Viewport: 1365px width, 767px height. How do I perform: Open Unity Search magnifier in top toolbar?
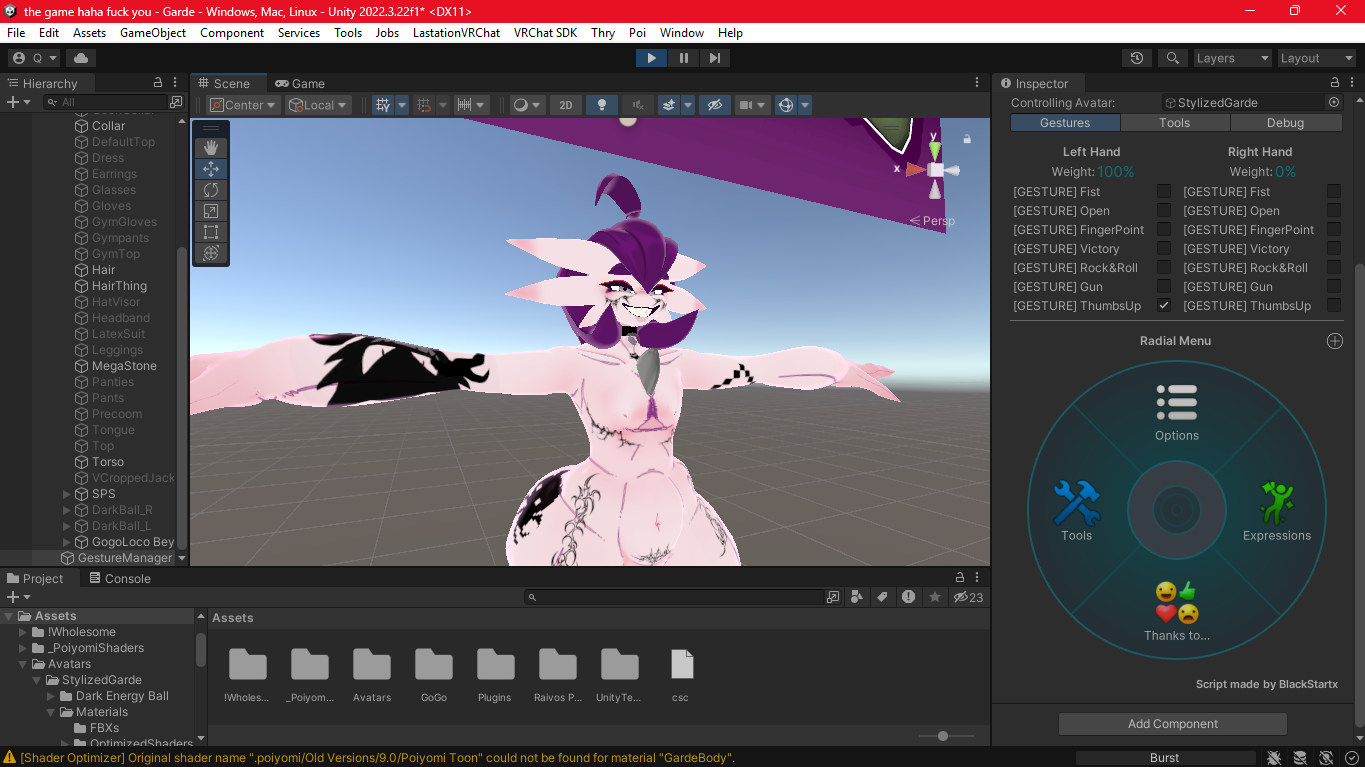point(1173,58)
